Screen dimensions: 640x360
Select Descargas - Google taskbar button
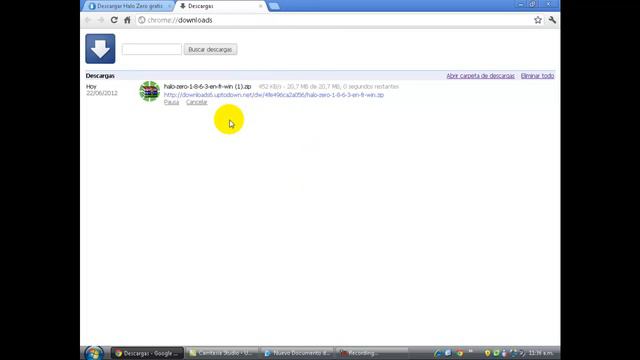pyautogui.click(x=147, y=353)
